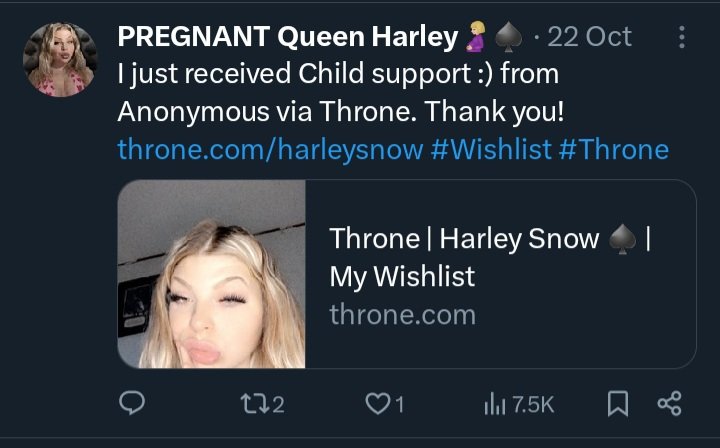The width and height of the screenshot is (720, 448).
Task: Repost using the retweet arrows icon
Action: pyautogui.click(x=253, y=404)
